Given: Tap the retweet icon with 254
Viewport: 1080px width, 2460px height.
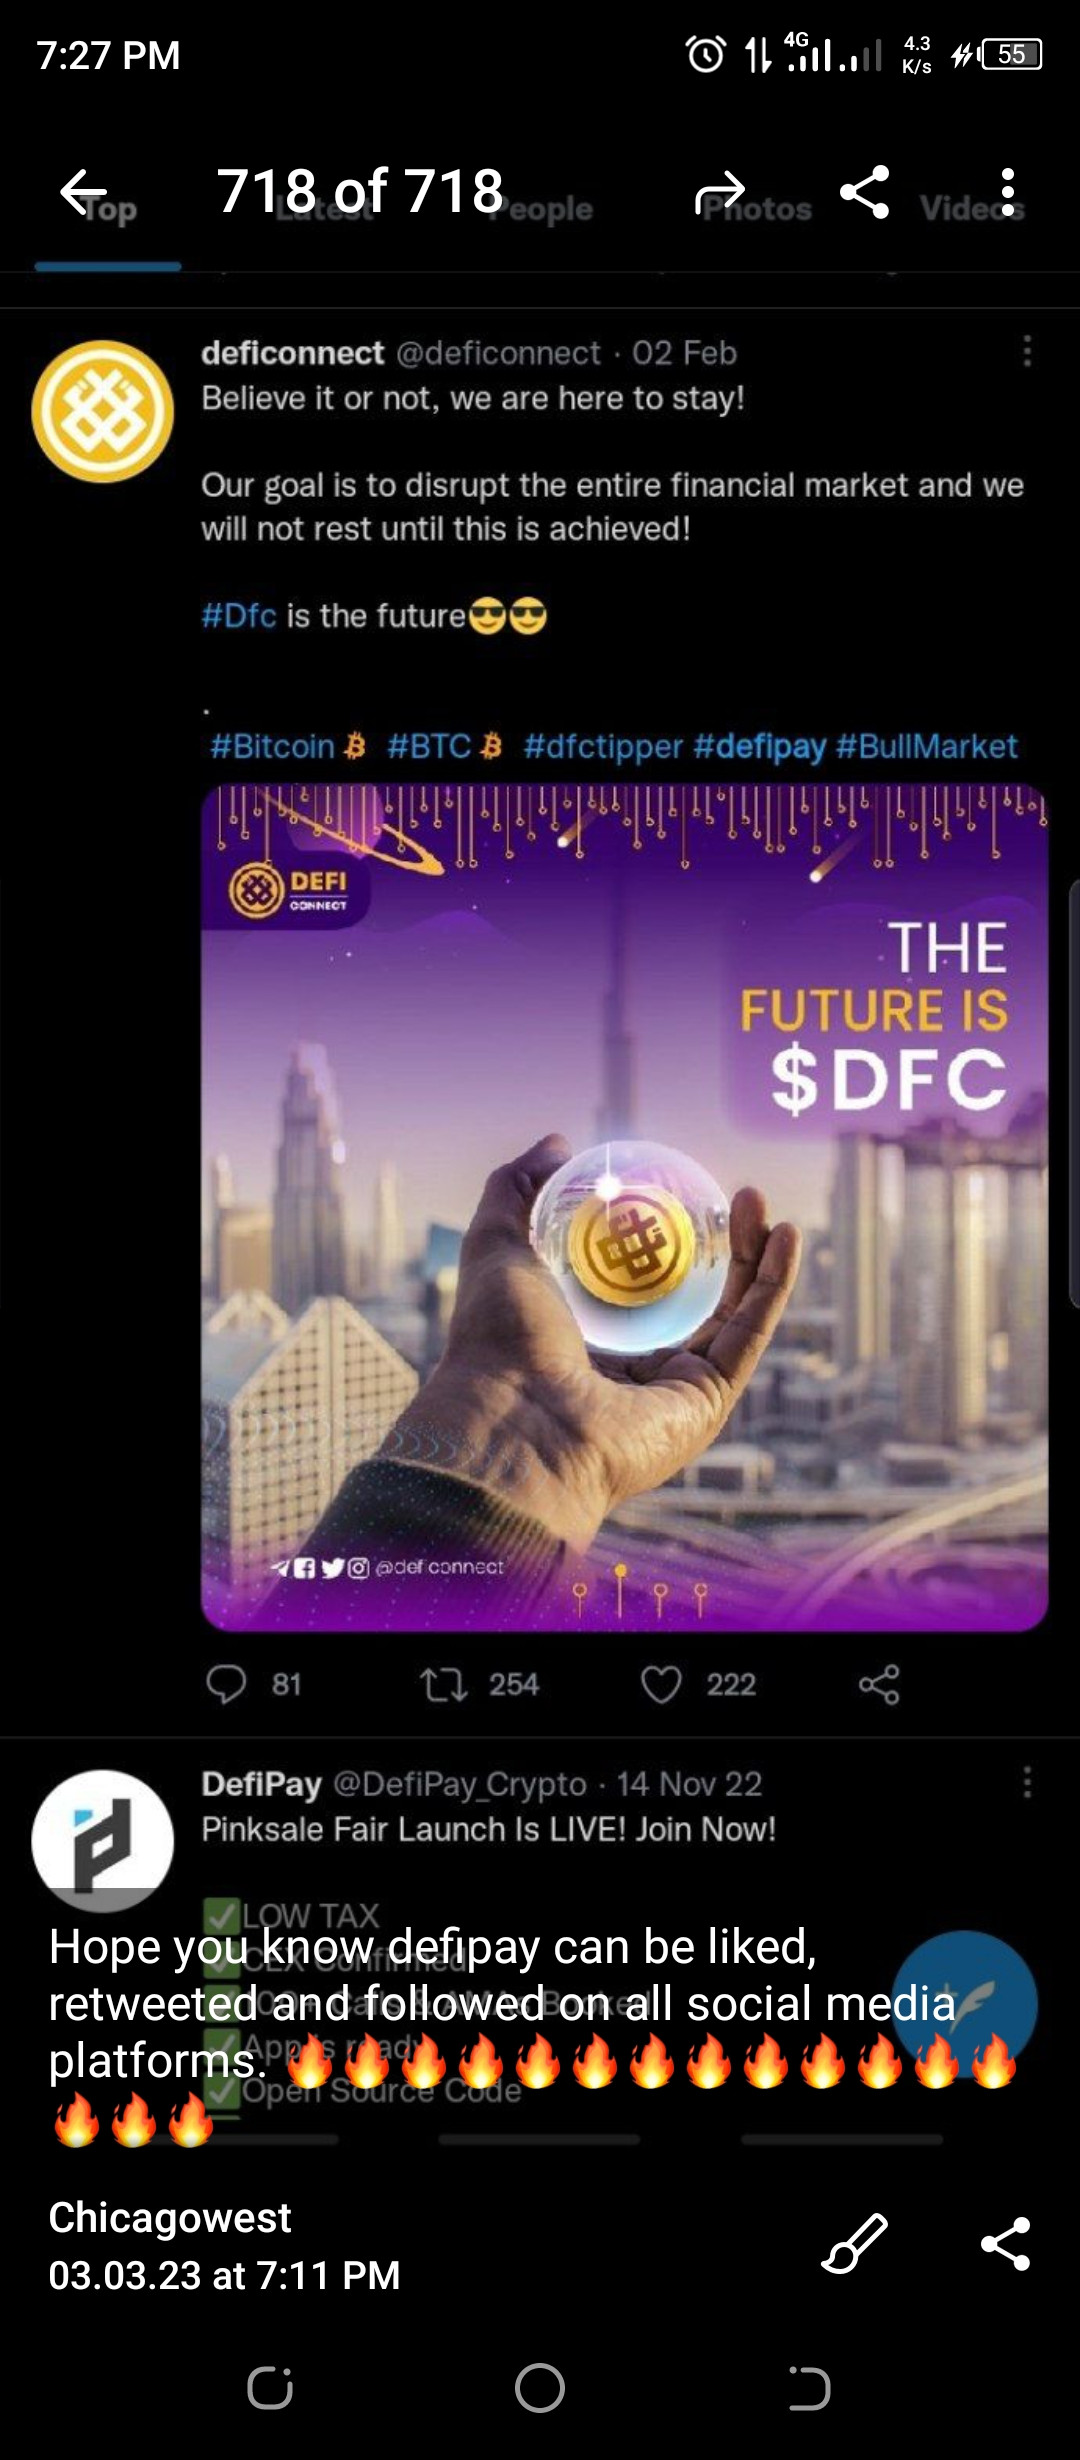Looking at the screenshot, I should coord(443,1684).
